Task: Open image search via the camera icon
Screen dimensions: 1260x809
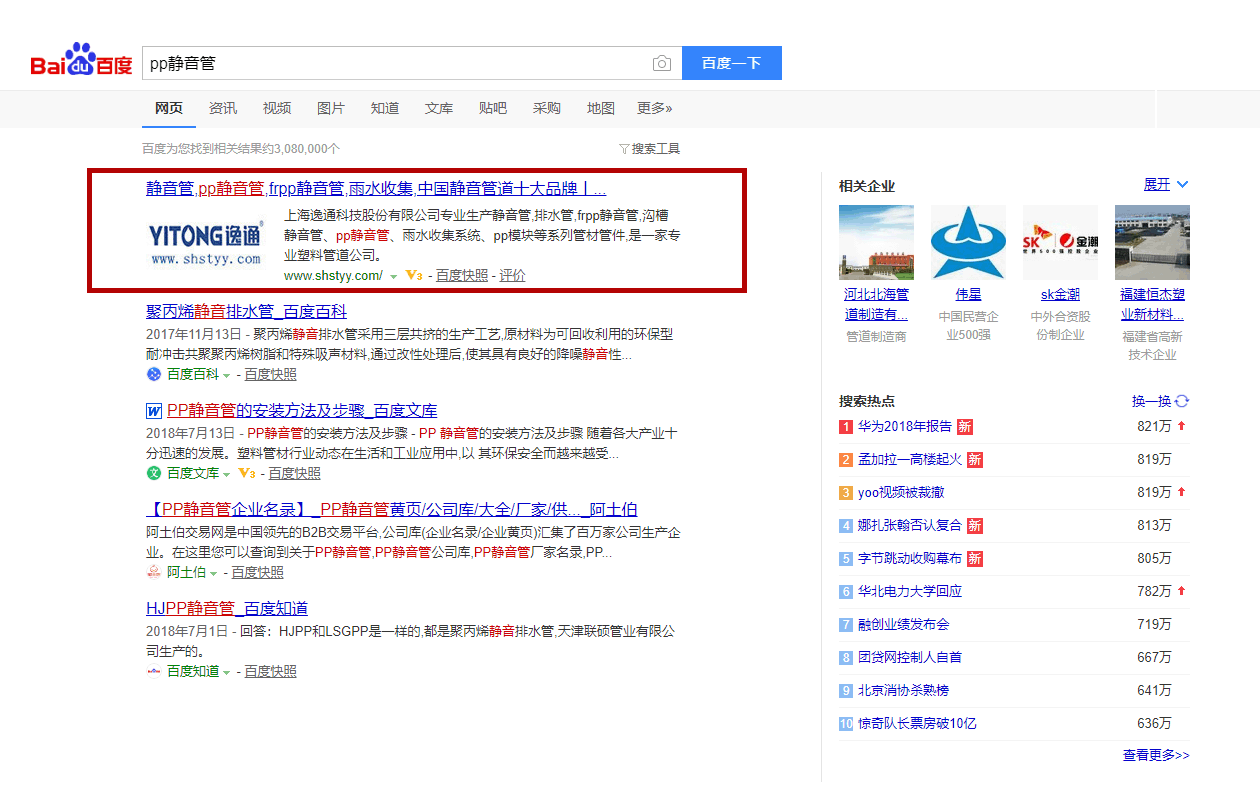Action: click(662, 63)
